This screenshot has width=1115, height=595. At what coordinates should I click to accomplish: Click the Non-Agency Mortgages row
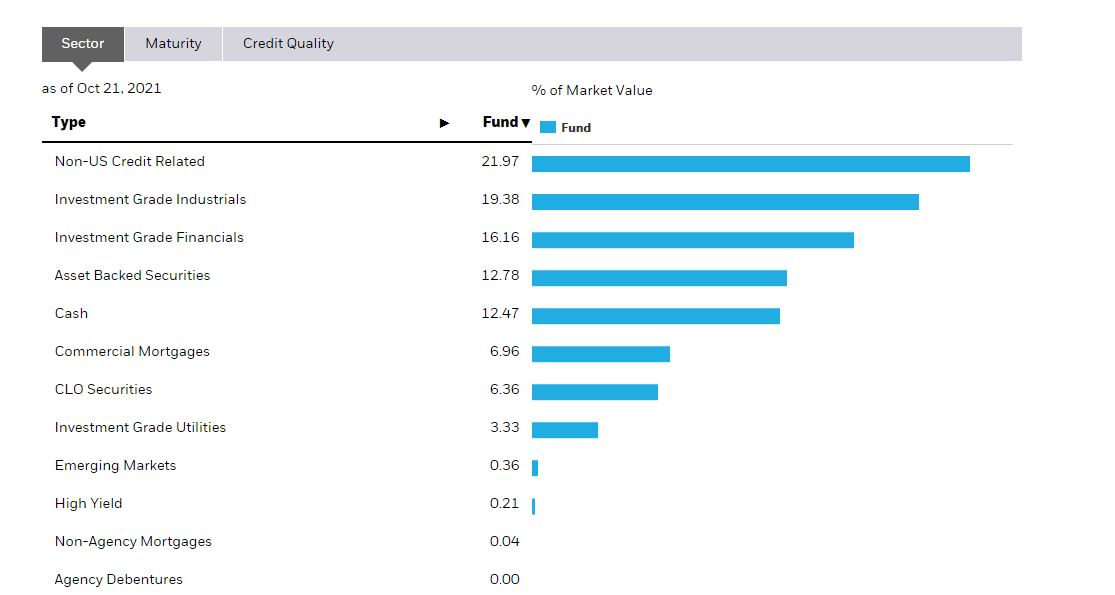(133, 541)
